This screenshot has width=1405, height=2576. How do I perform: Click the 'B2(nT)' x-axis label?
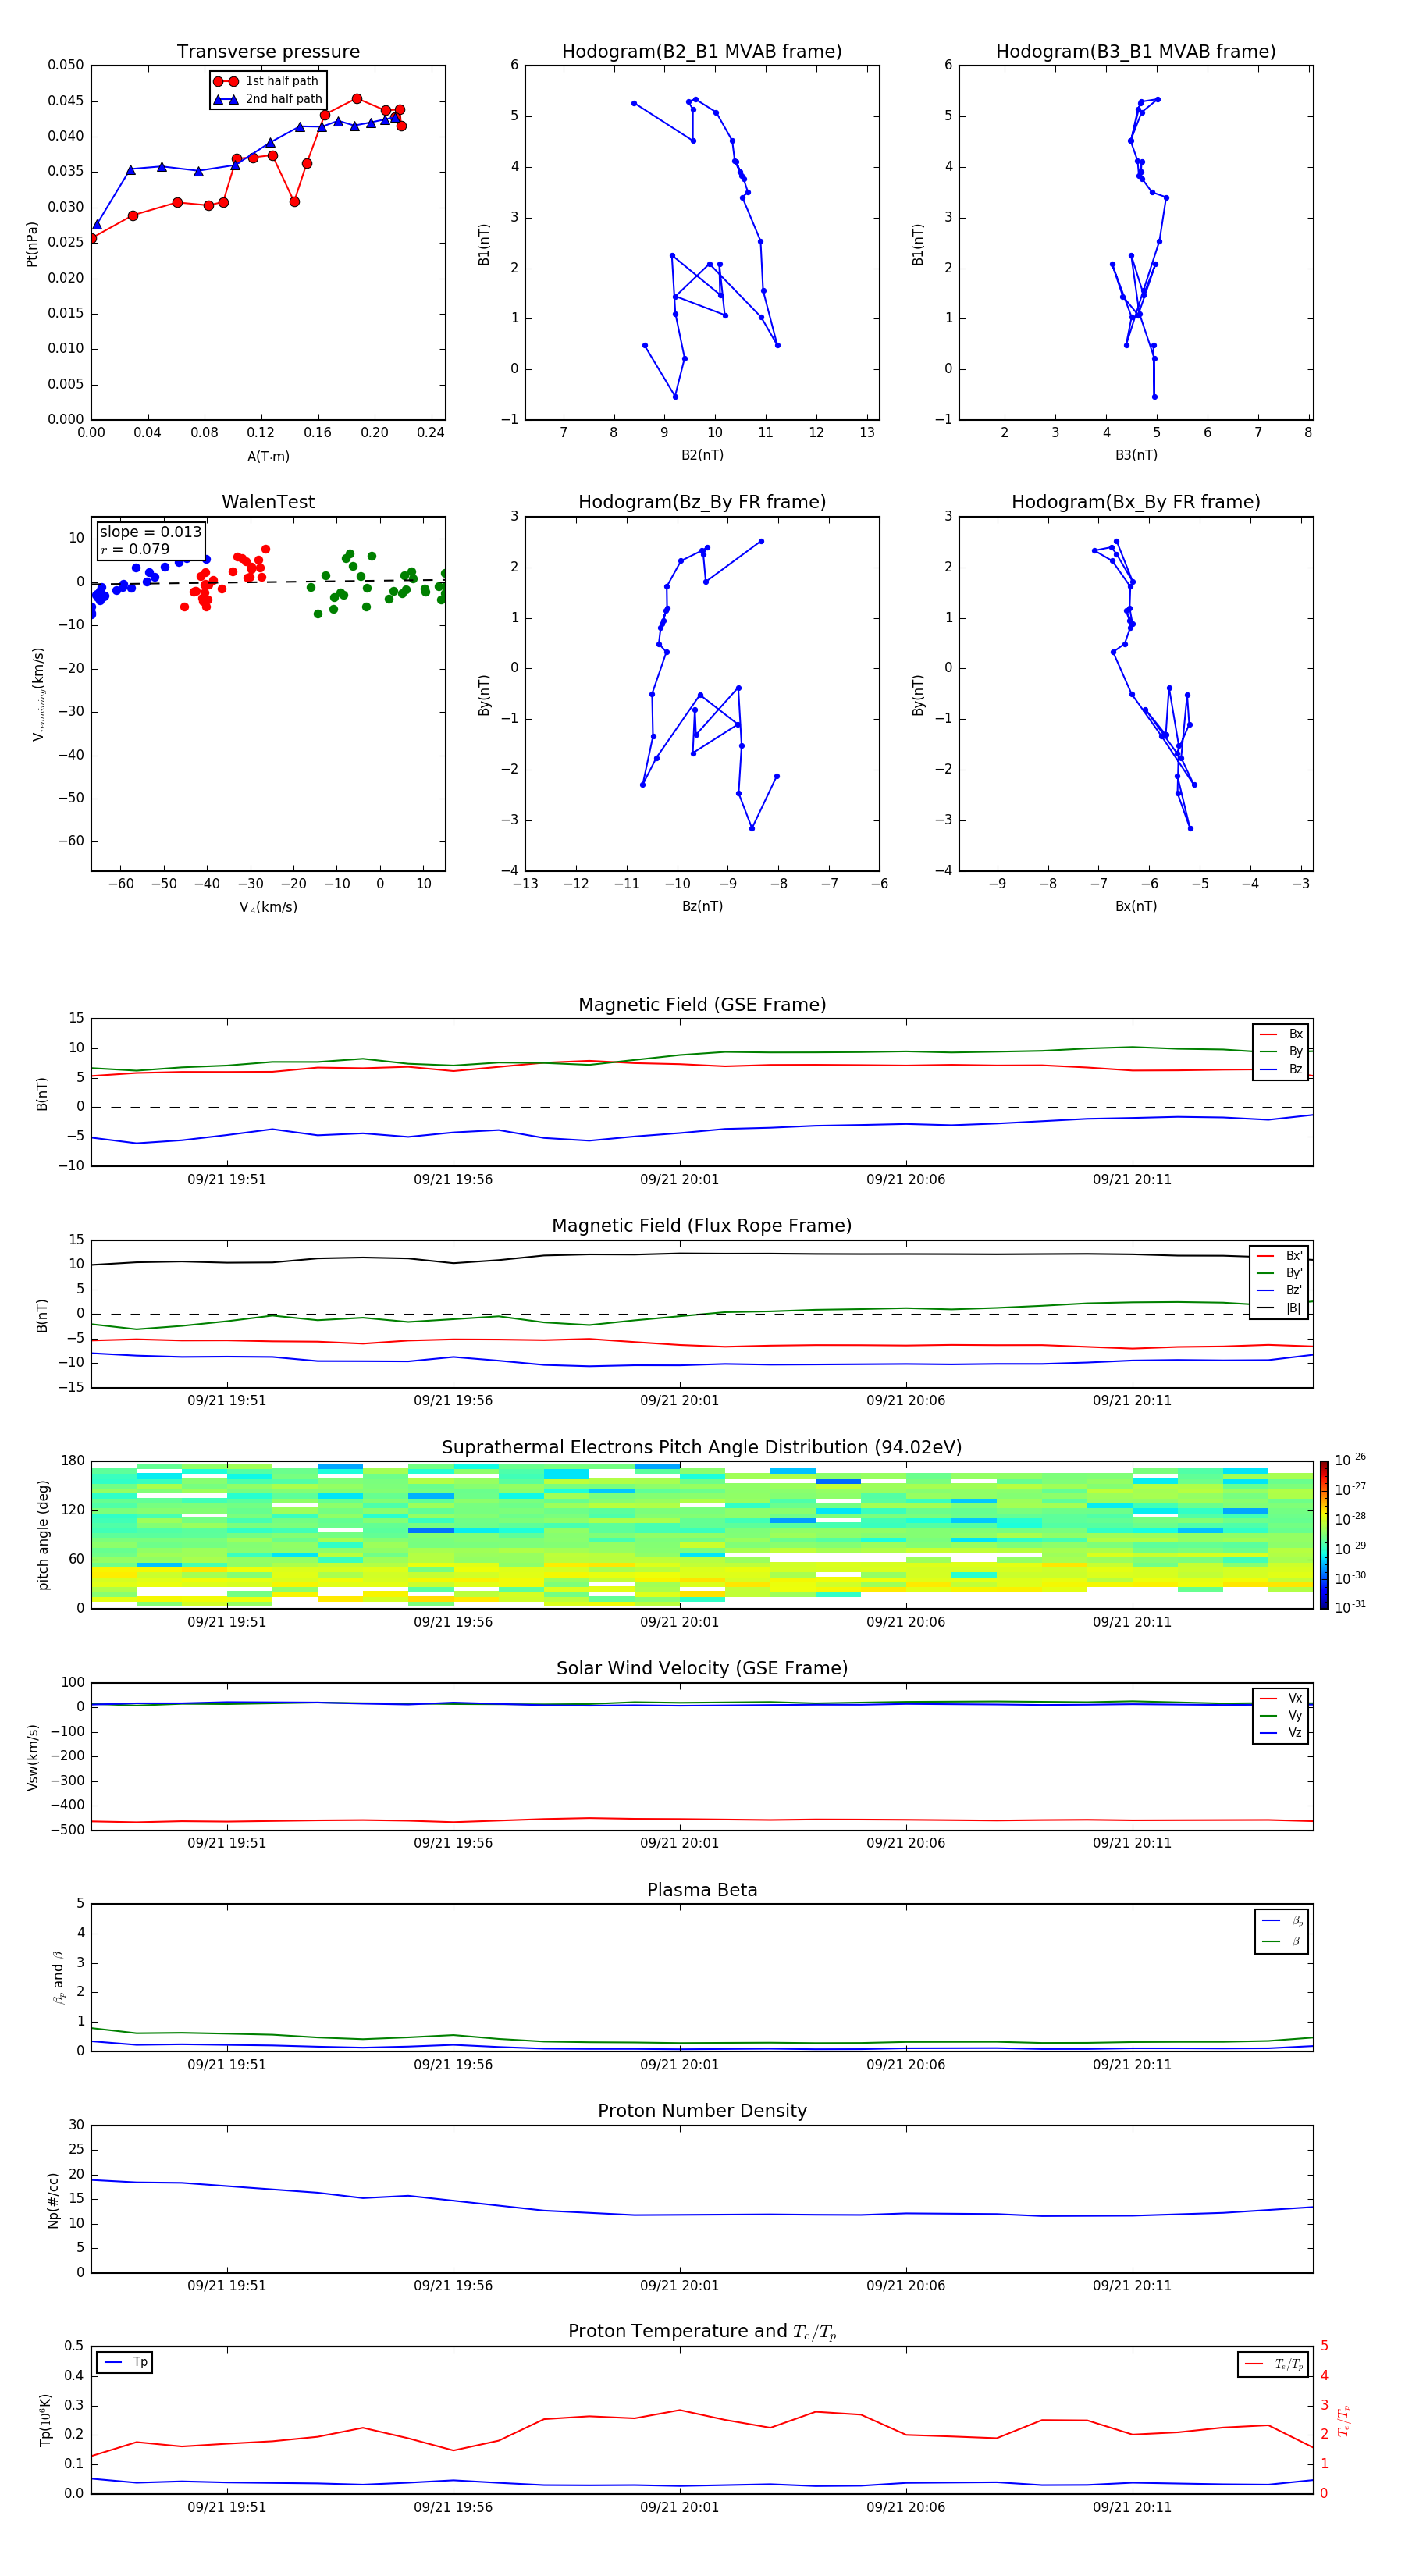[702, 455]
